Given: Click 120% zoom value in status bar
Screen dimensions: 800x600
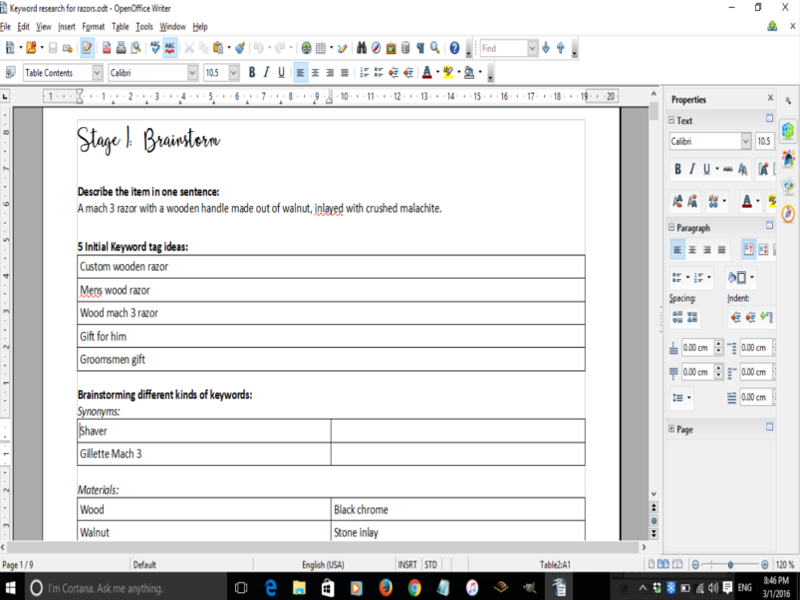Looking at the screenshot, I should pyautogui.click(x=785, y=564).
